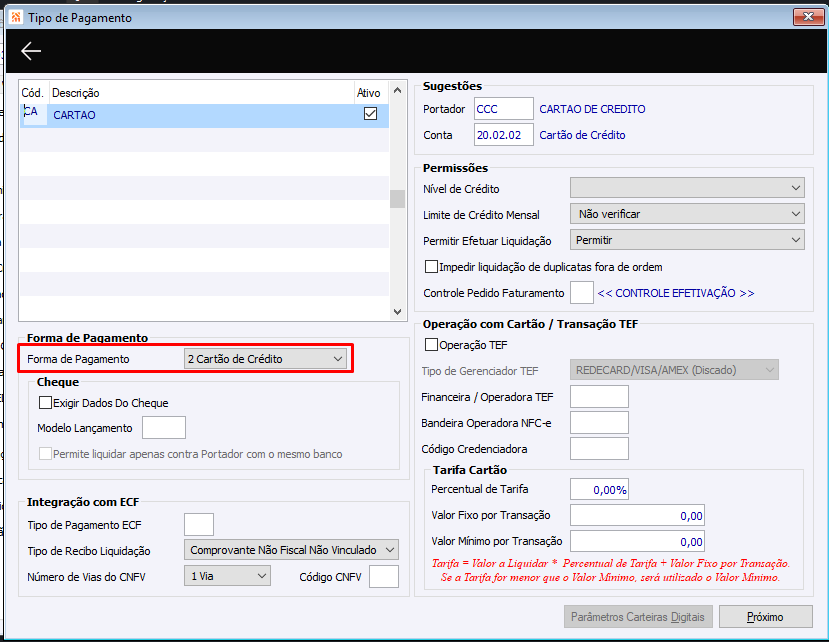The width and height of the screenshot is (829, 642).
Task: Check Impedir liquidação de duplicatas fora de ordem
Action: (431, 267)
